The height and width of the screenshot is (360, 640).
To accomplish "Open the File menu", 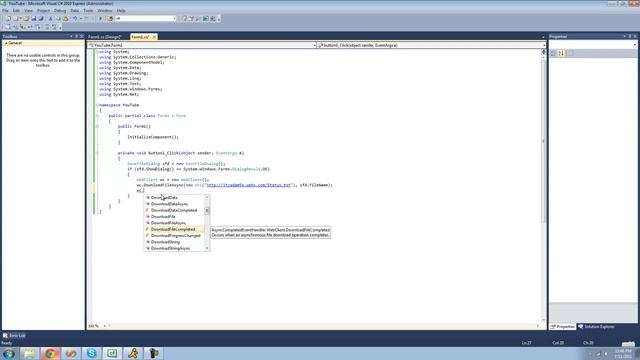I will click(5, 11).
